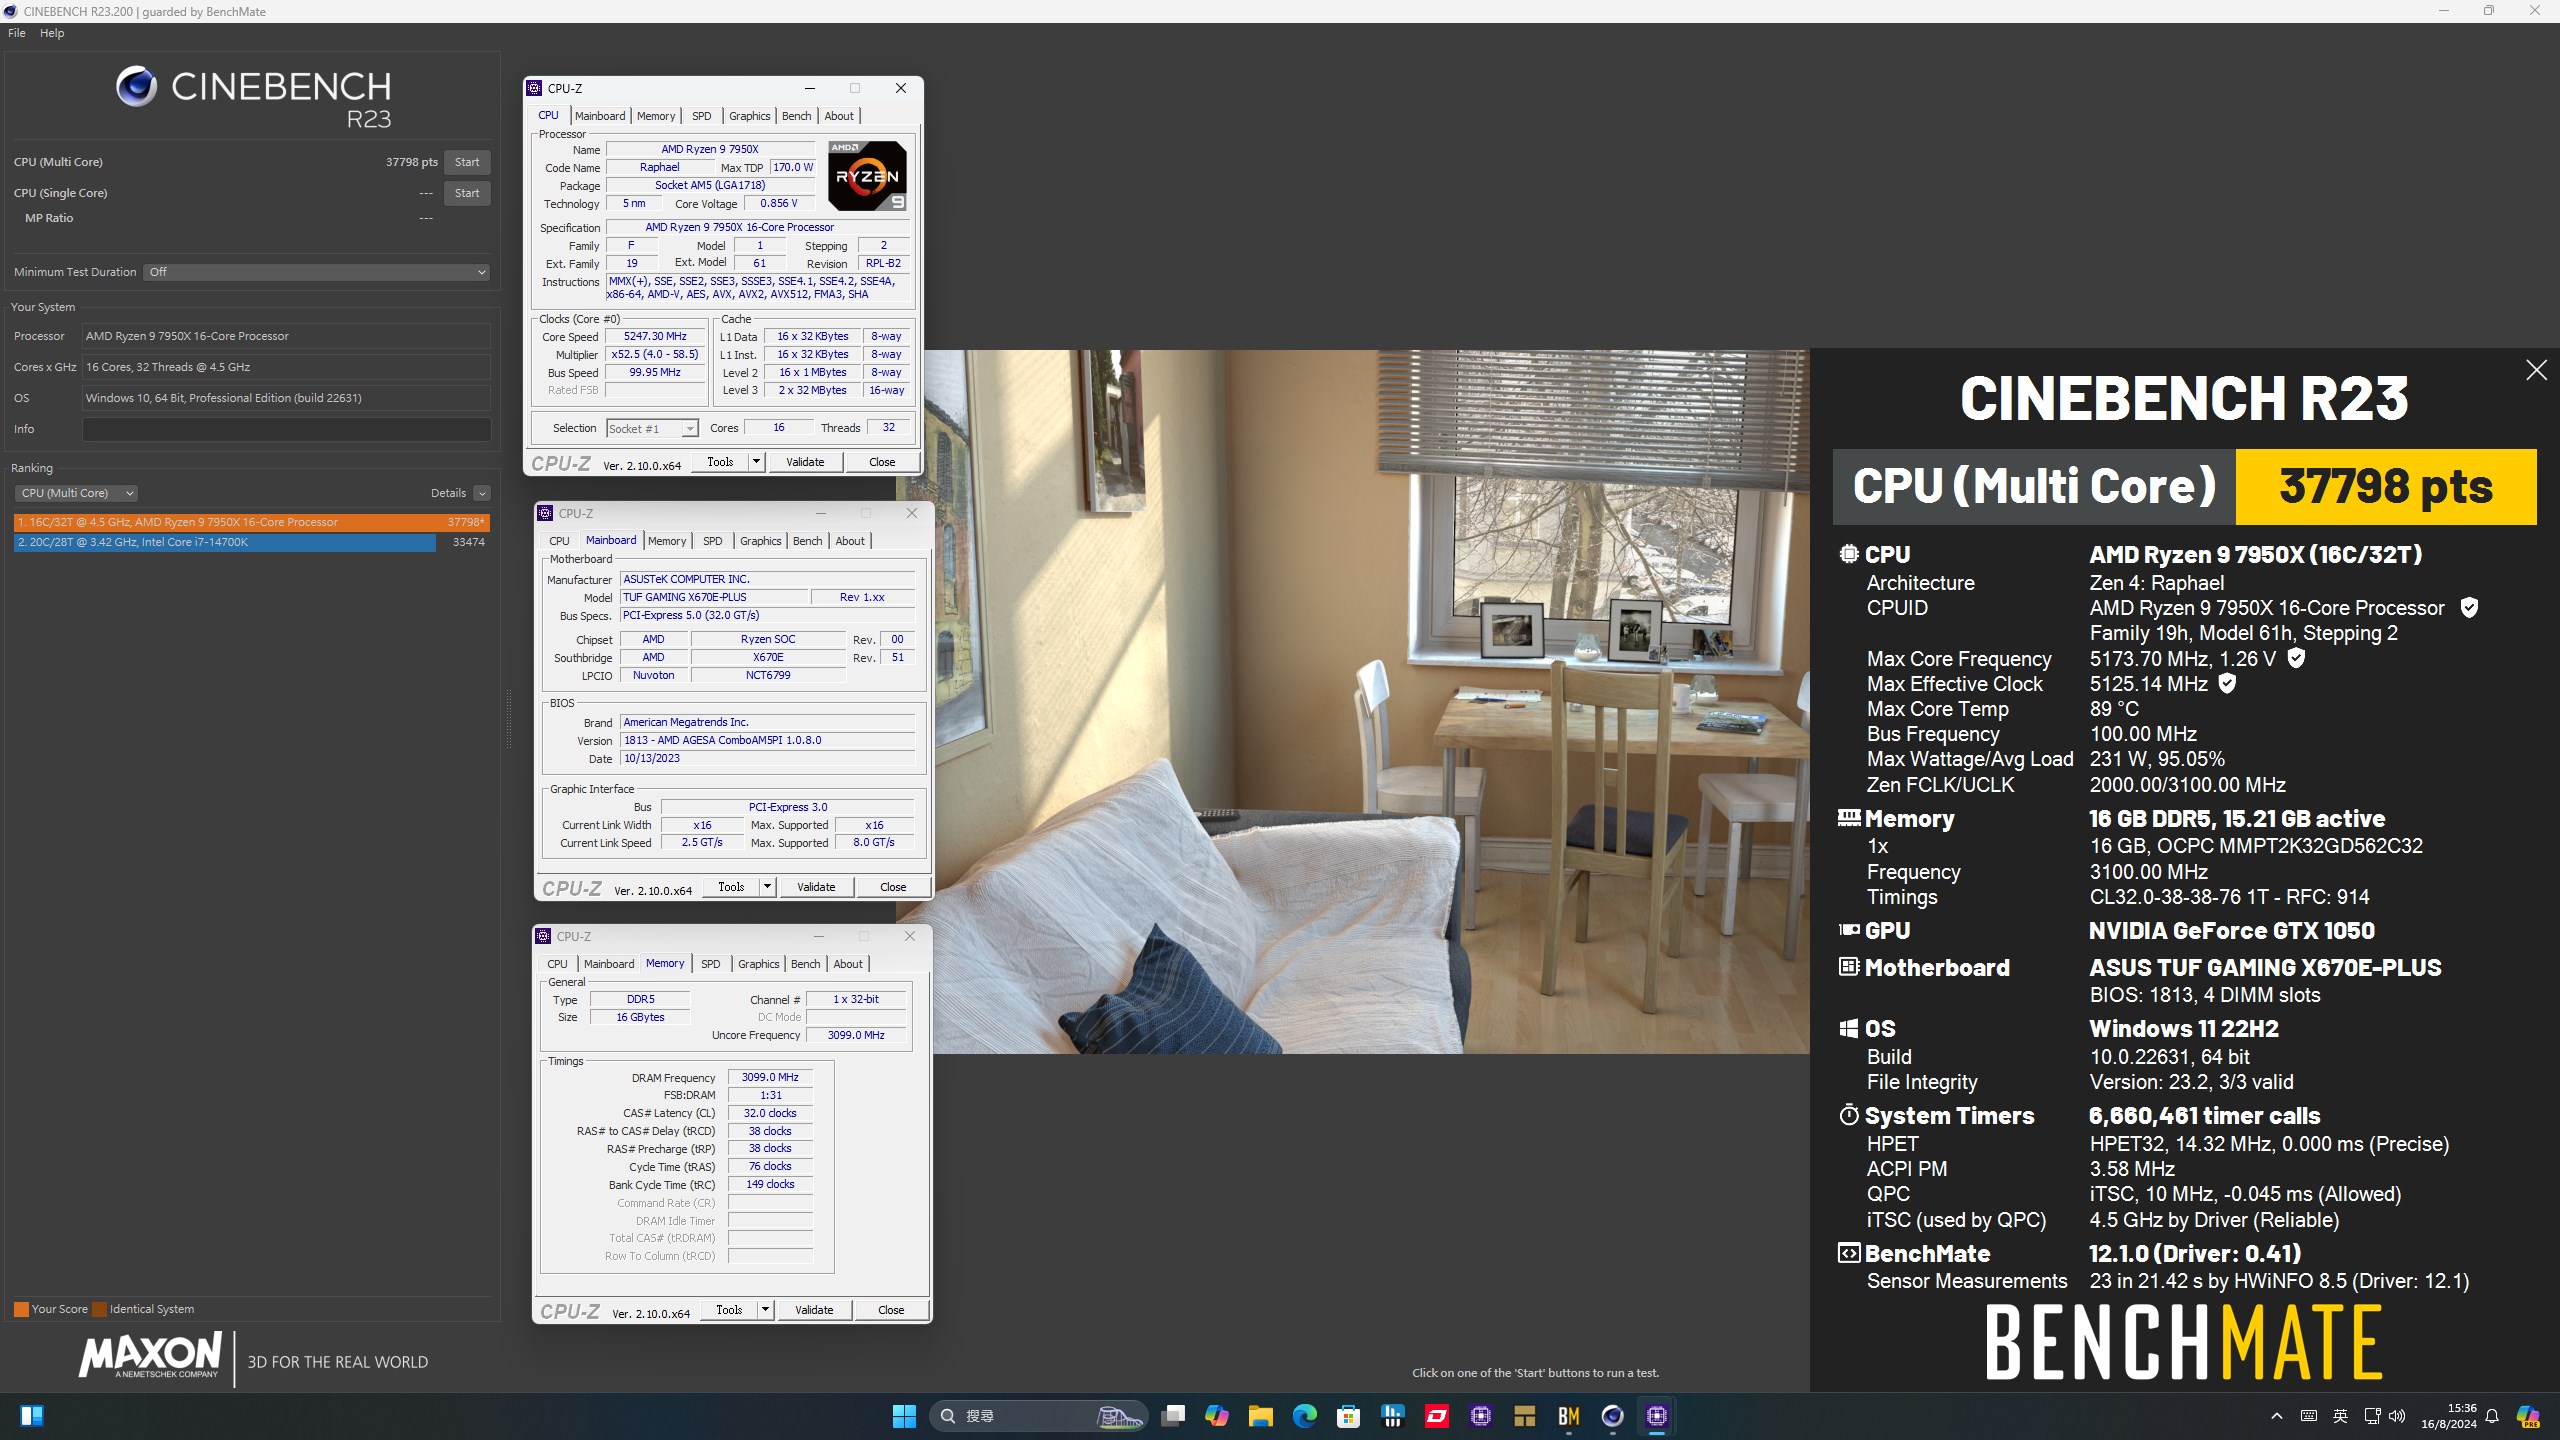Open Tools dropdown arrow in CPU-Z CPU window

[x=756, y=462]
